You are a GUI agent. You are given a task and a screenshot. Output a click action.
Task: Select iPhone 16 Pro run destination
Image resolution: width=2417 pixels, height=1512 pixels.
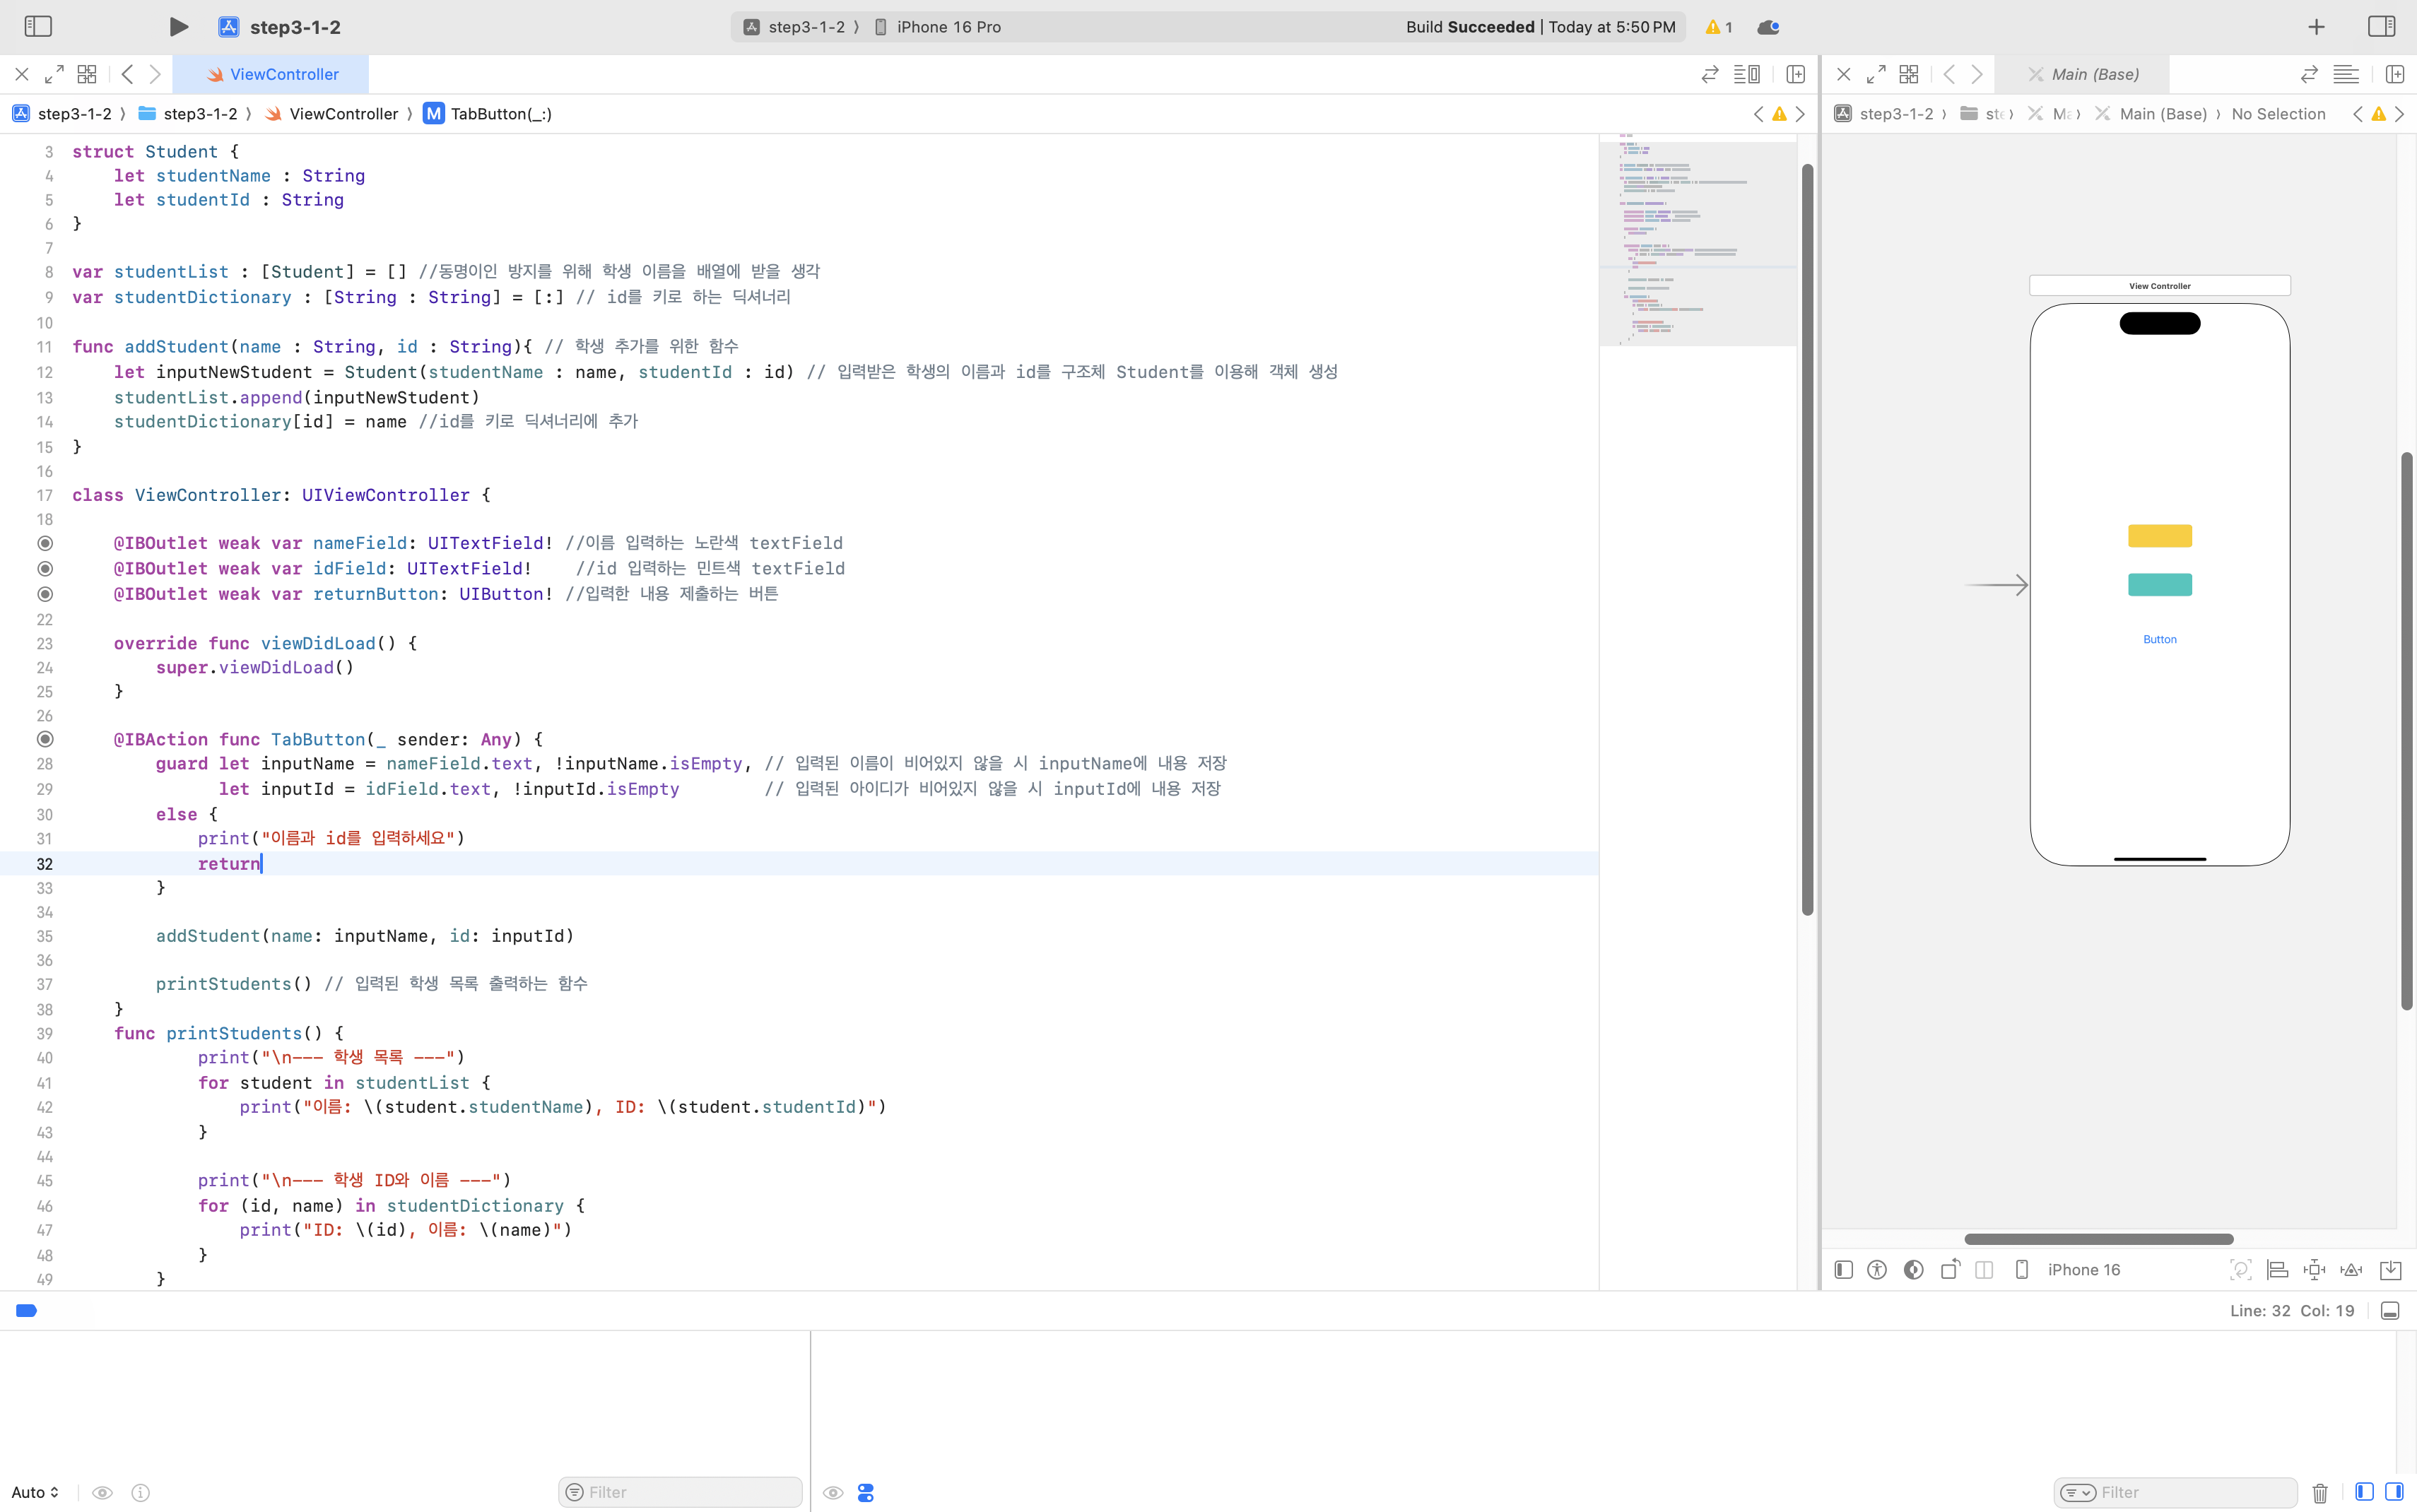click(938, 27)
